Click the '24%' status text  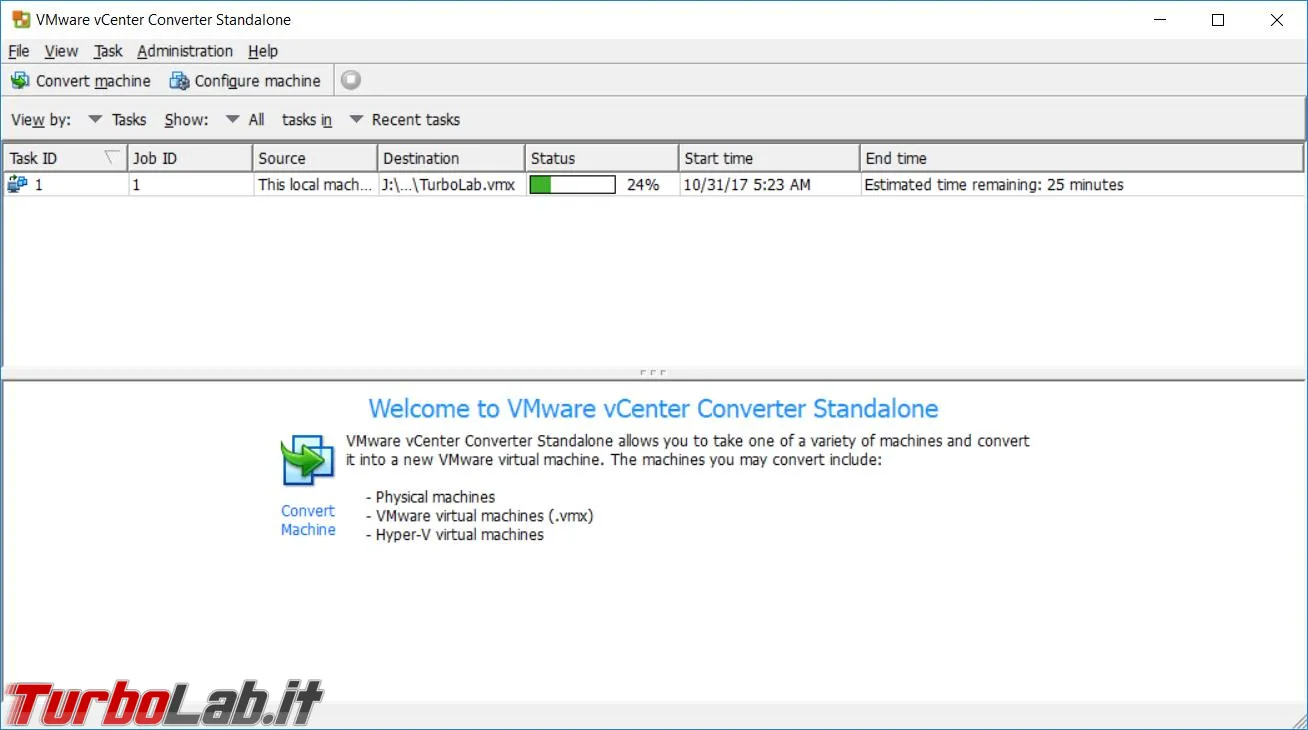[x=643, y=185]
